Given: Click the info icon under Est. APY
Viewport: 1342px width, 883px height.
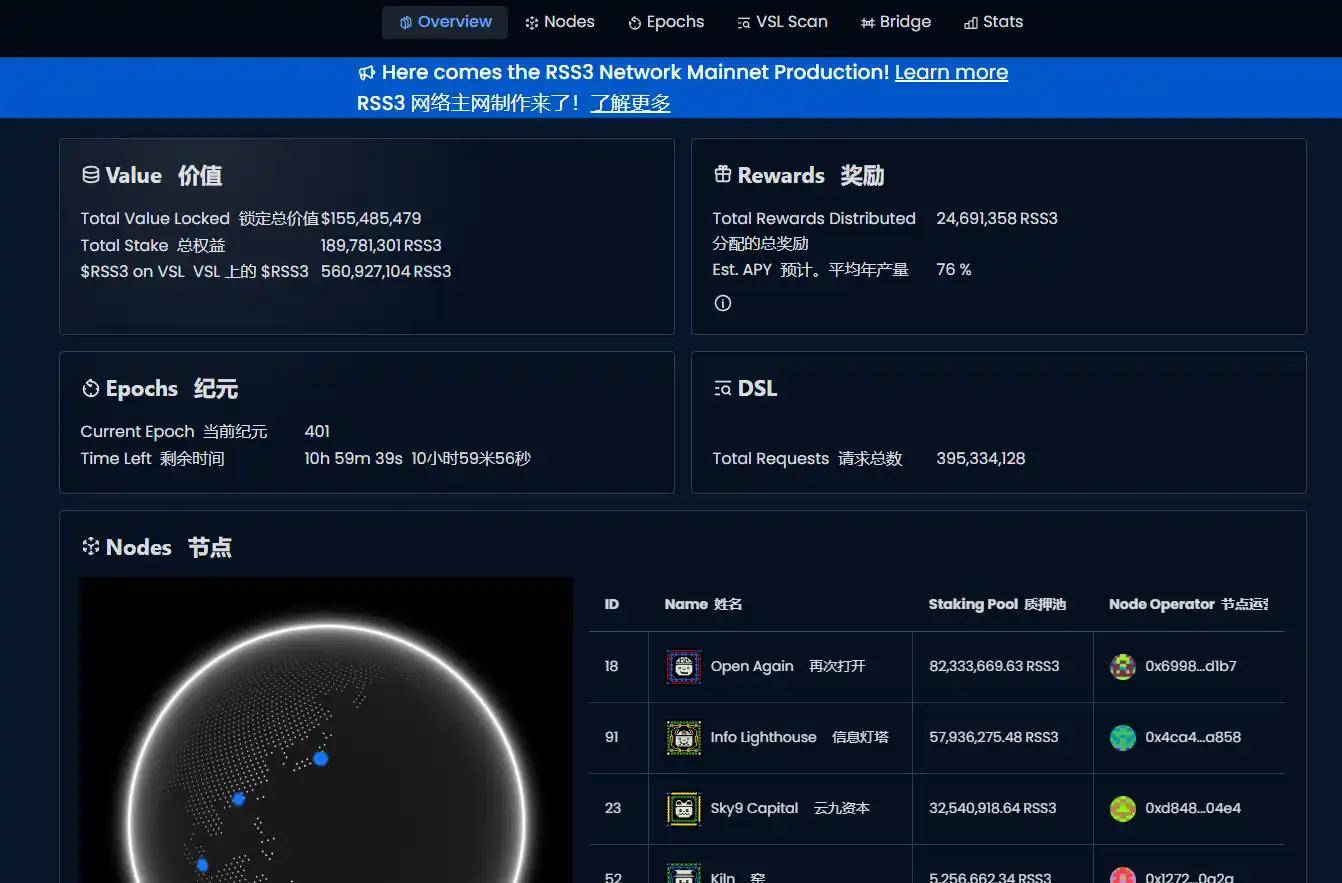Looking at the screenshot, I should (723, 303).
